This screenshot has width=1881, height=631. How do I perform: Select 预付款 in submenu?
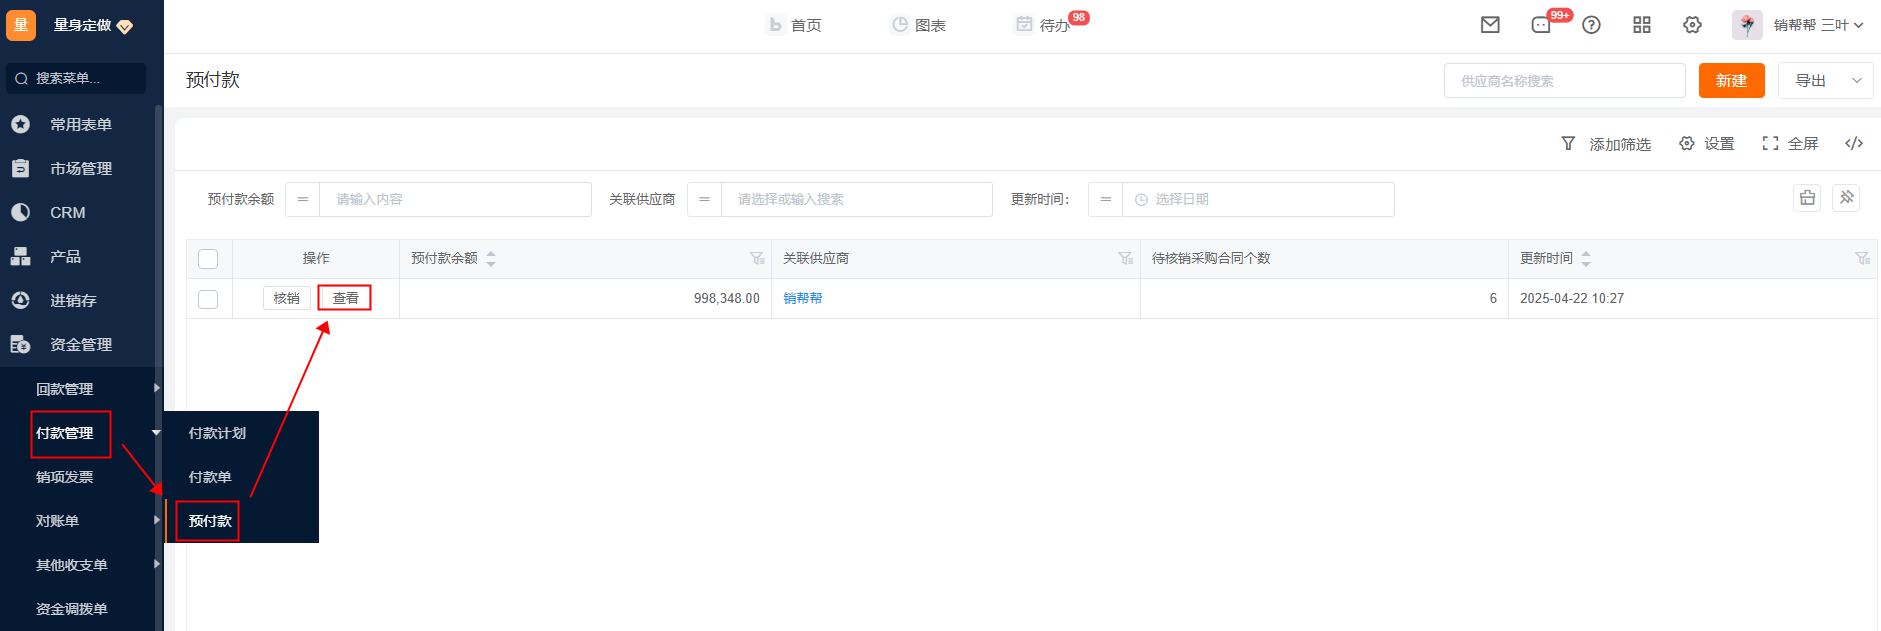pyautogui.click(x=210, y=521)
